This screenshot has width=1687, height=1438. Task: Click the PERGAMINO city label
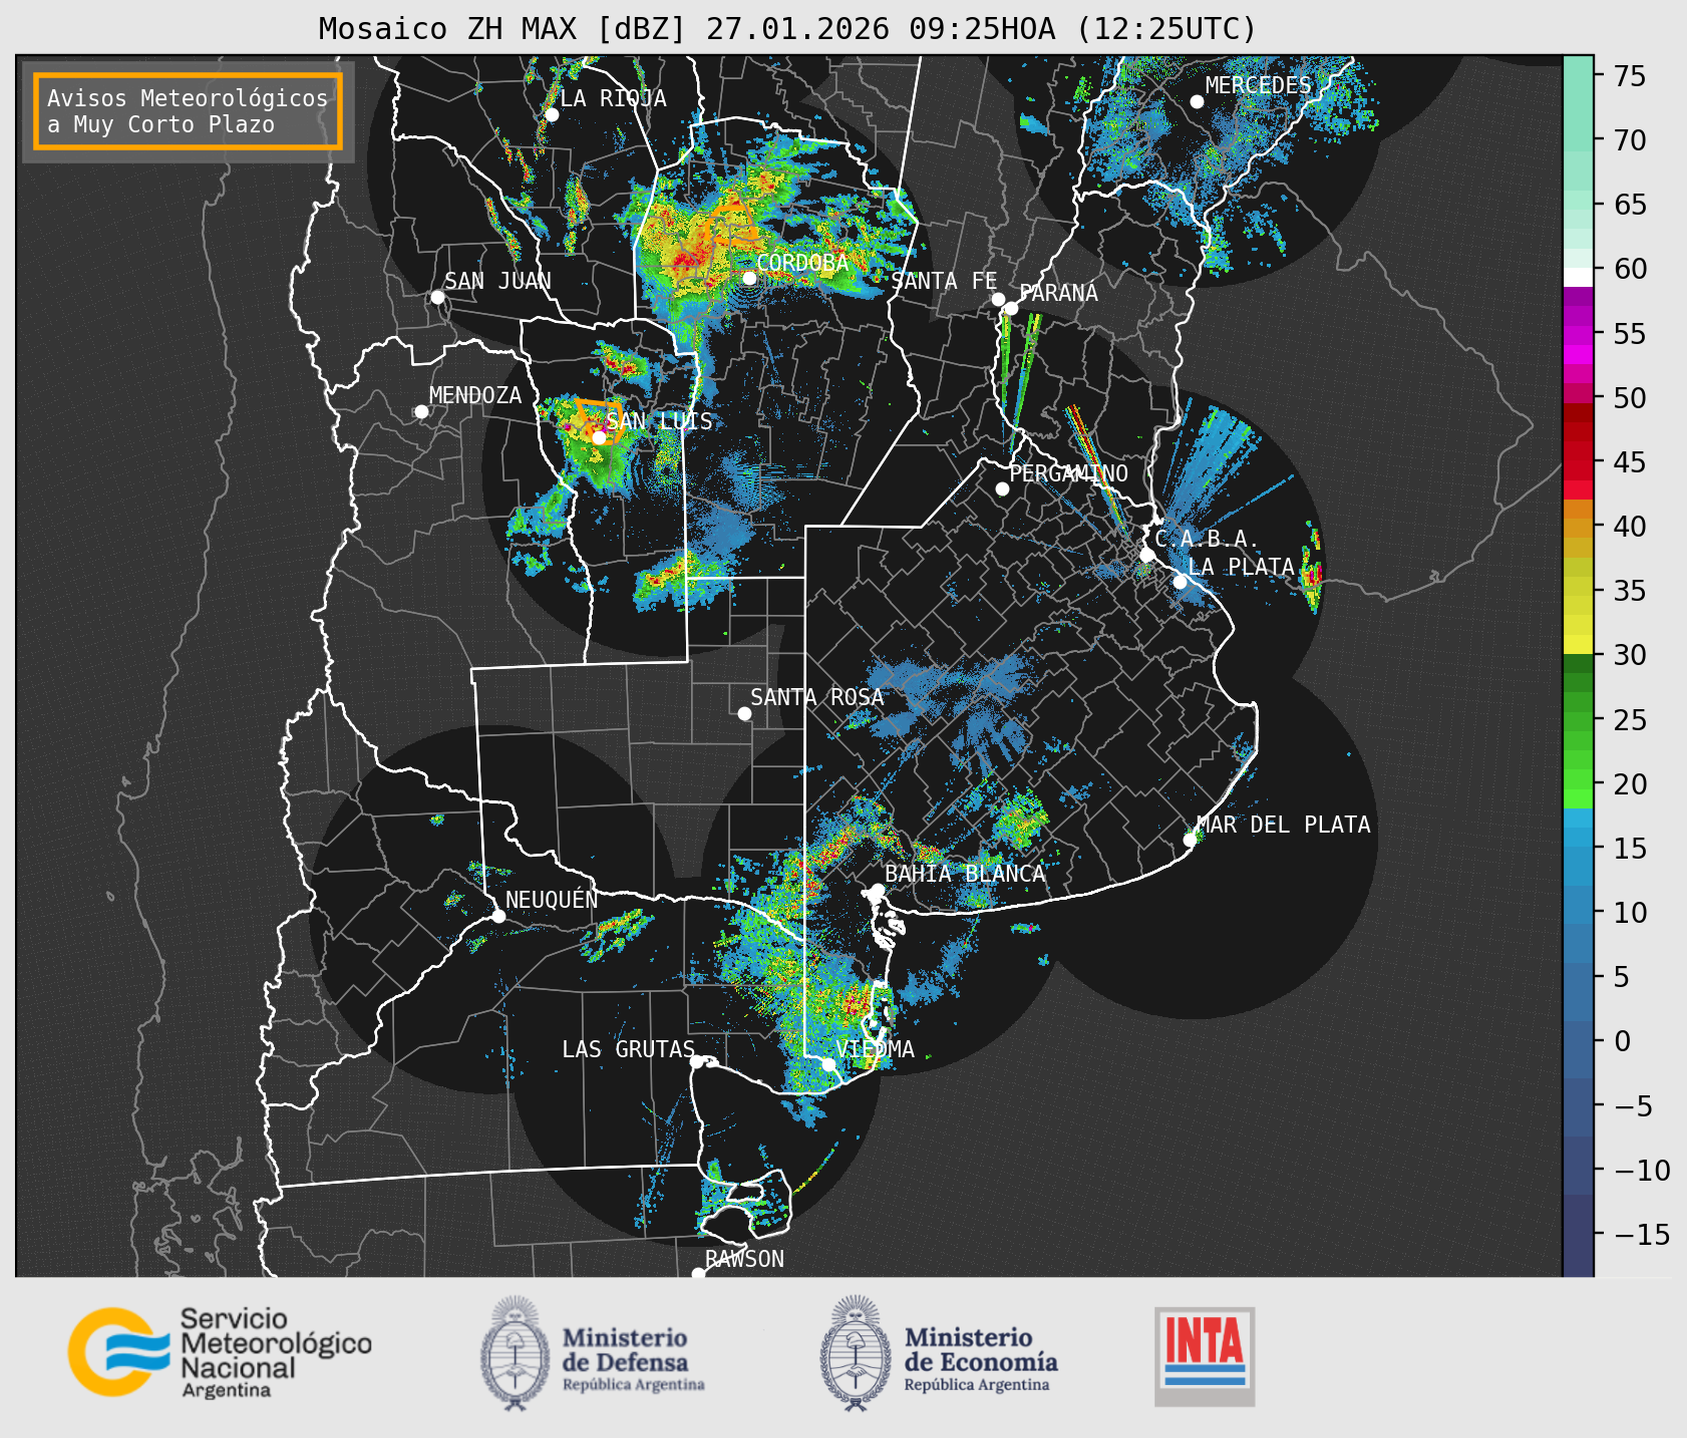pos(1068,473)
